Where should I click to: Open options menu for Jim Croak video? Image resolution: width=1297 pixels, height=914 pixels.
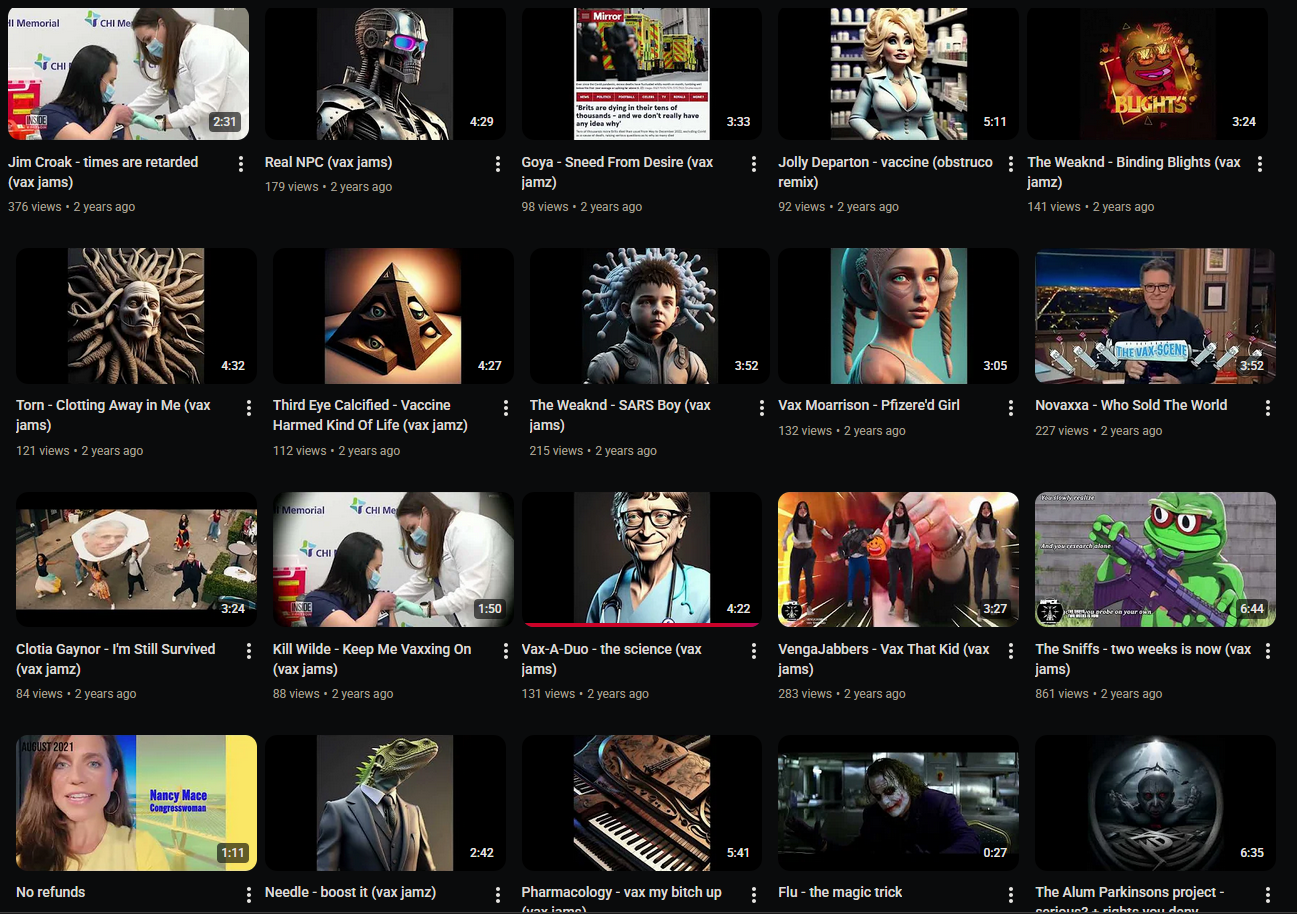pyautogui.click(x=241, y=164)
